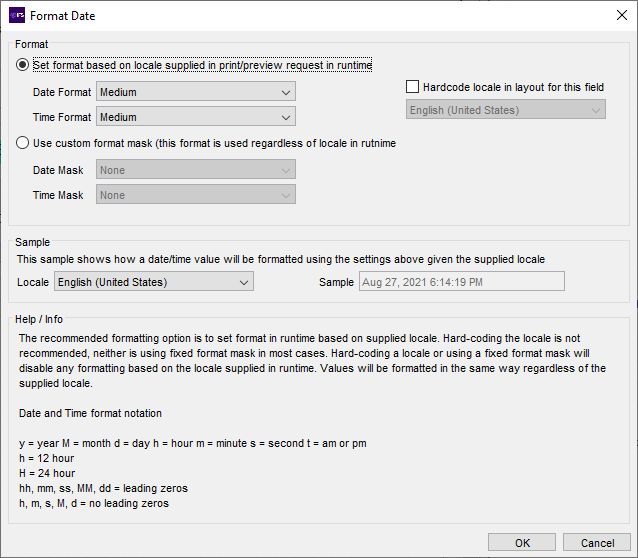
Task: Click the application icon in the title bar
Action: tap(16, 16)
